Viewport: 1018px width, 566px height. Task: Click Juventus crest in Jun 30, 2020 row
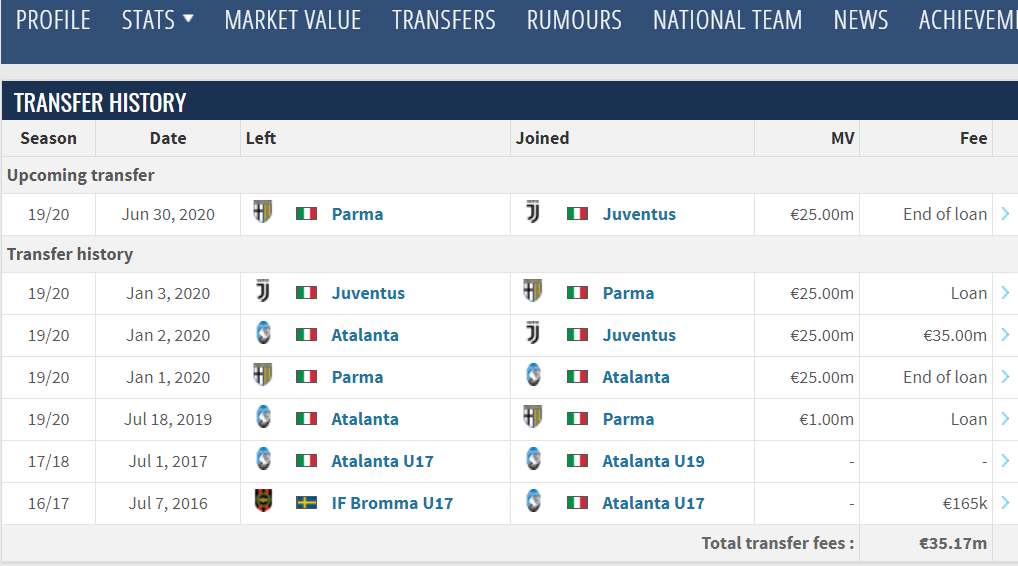[533, 212]
